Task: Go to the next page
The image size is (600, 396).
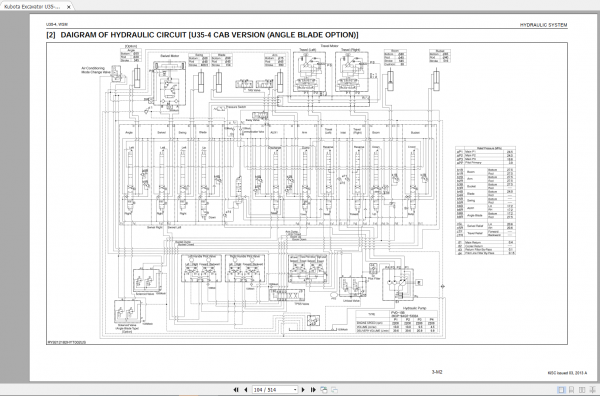Action: pyautogui.click(x=303, y=389)
